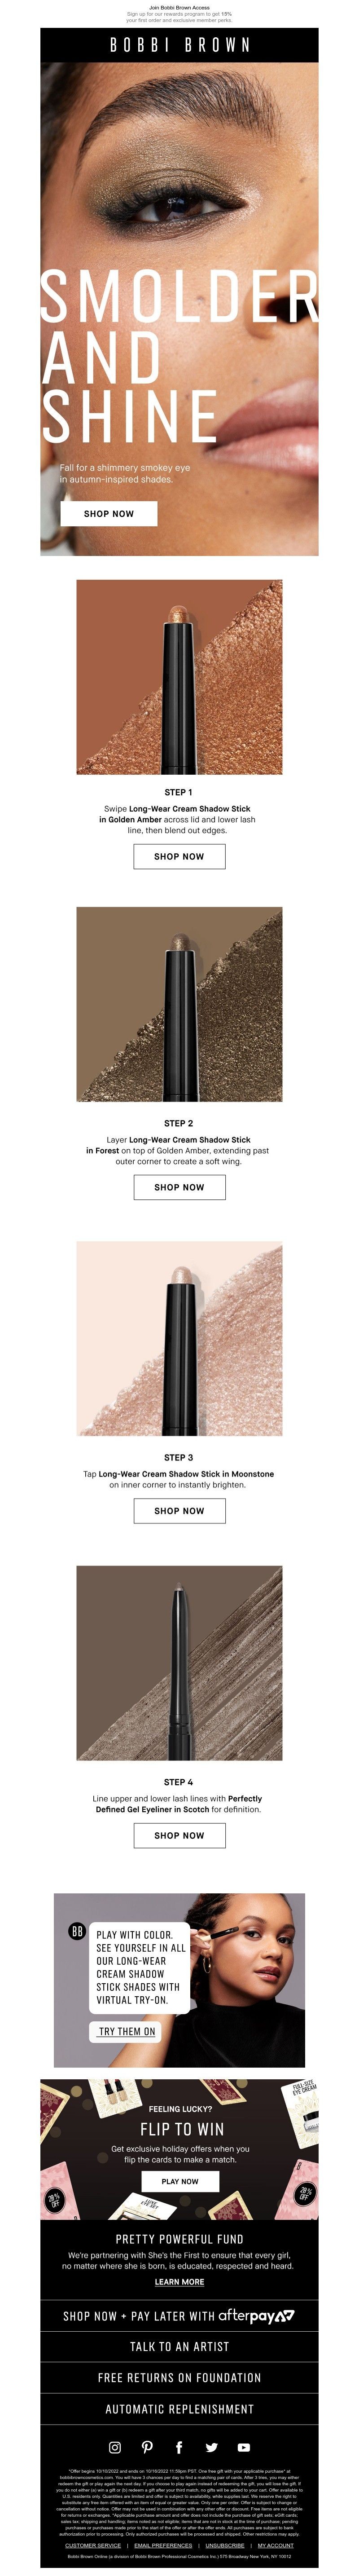Open the Bobbi Brown header logo

179,45
